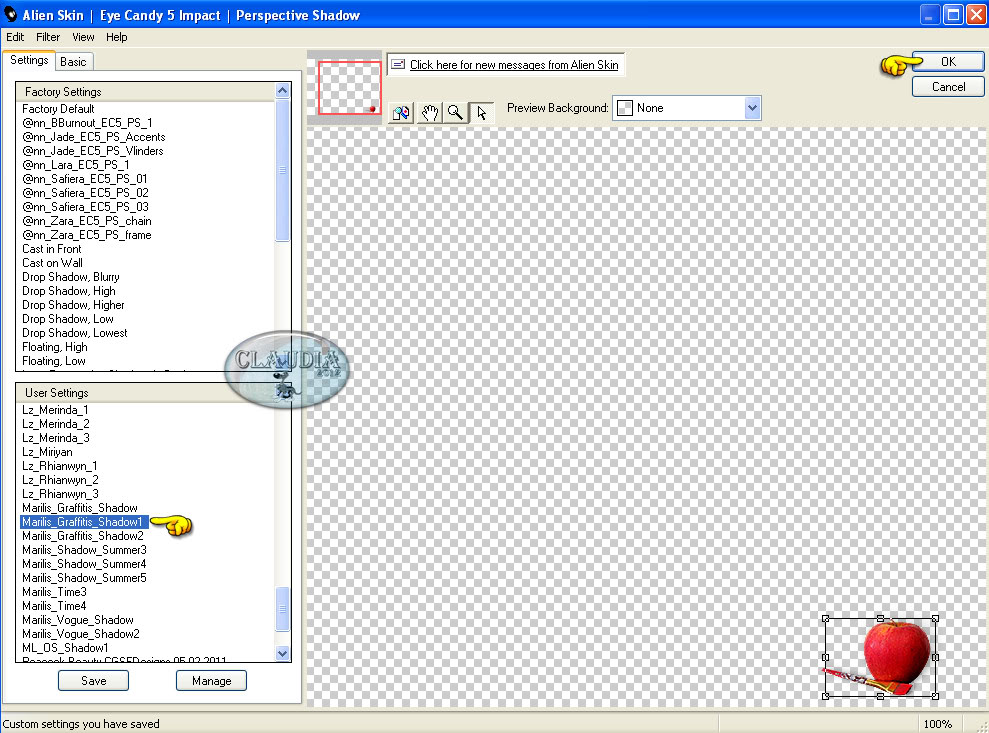This screenshot has width=989, height=733.
Task: Click the message icon beside Alien Skin link
Action: point(398,64)
